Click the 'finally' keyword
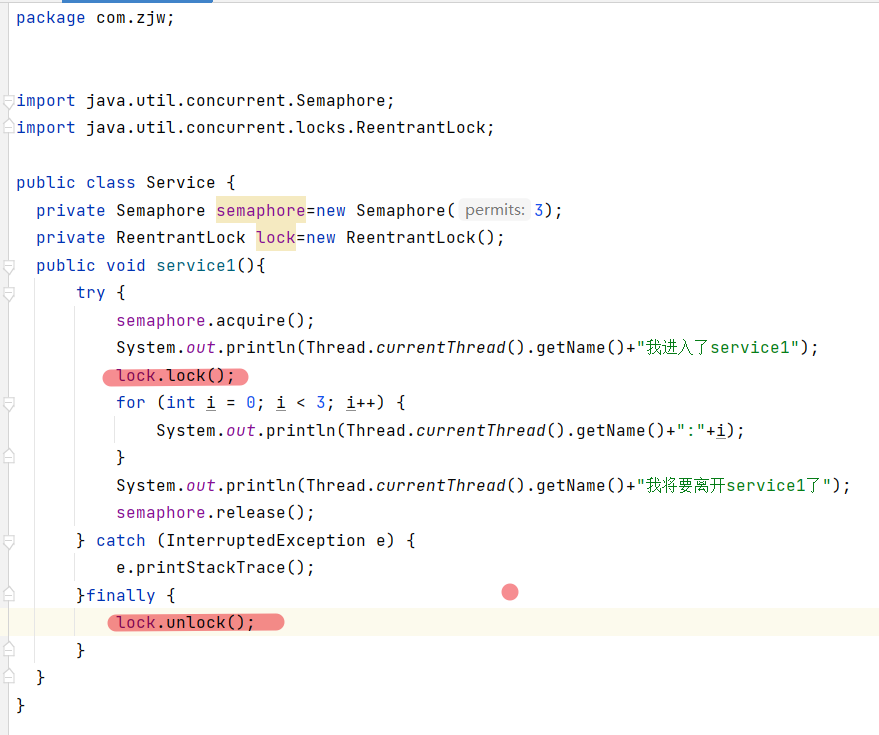This screenshot has height=735, width=879. [121, 595]
